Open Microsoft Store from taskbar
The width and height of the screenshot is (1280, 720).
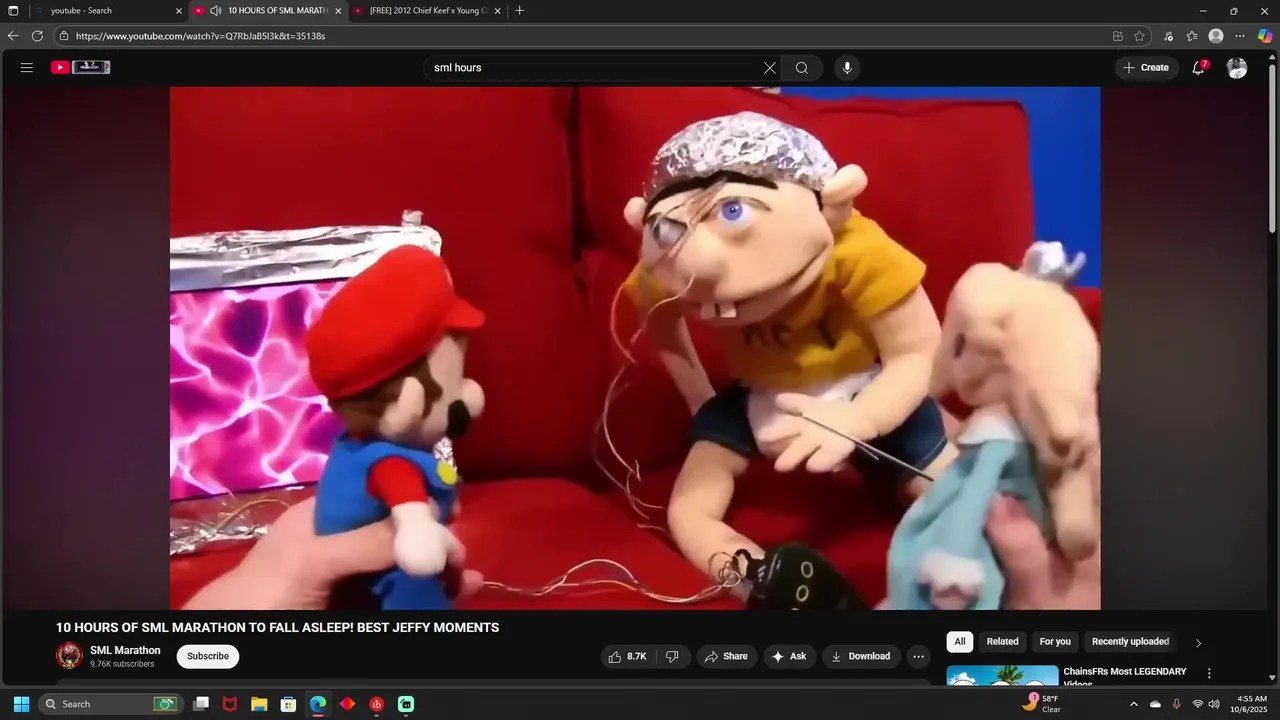[x=288, y=704]
